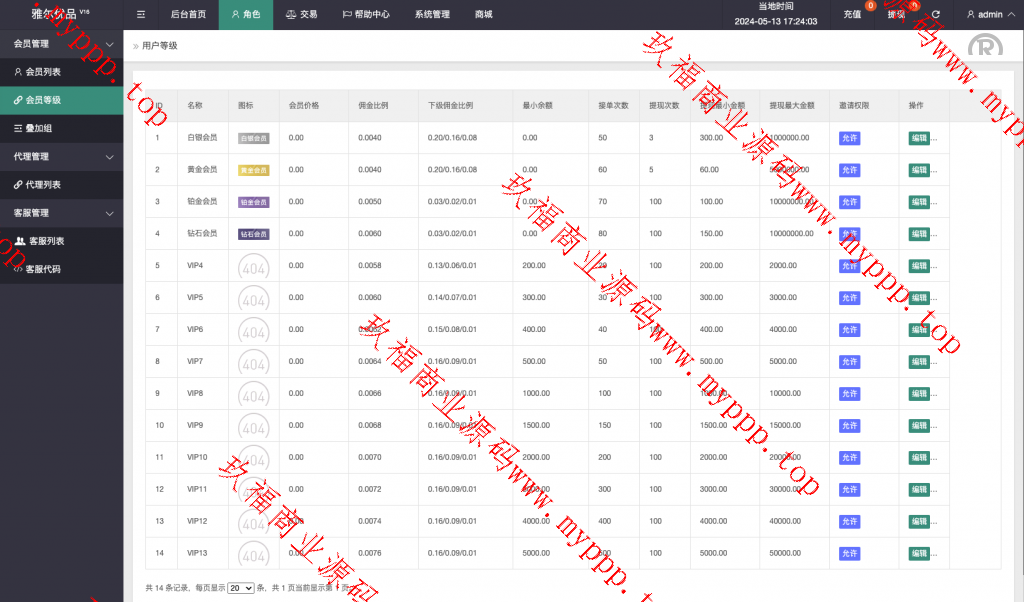
Task: Toggle 允许 invite permission for 白银会员
Action: [x=849, y=138]
